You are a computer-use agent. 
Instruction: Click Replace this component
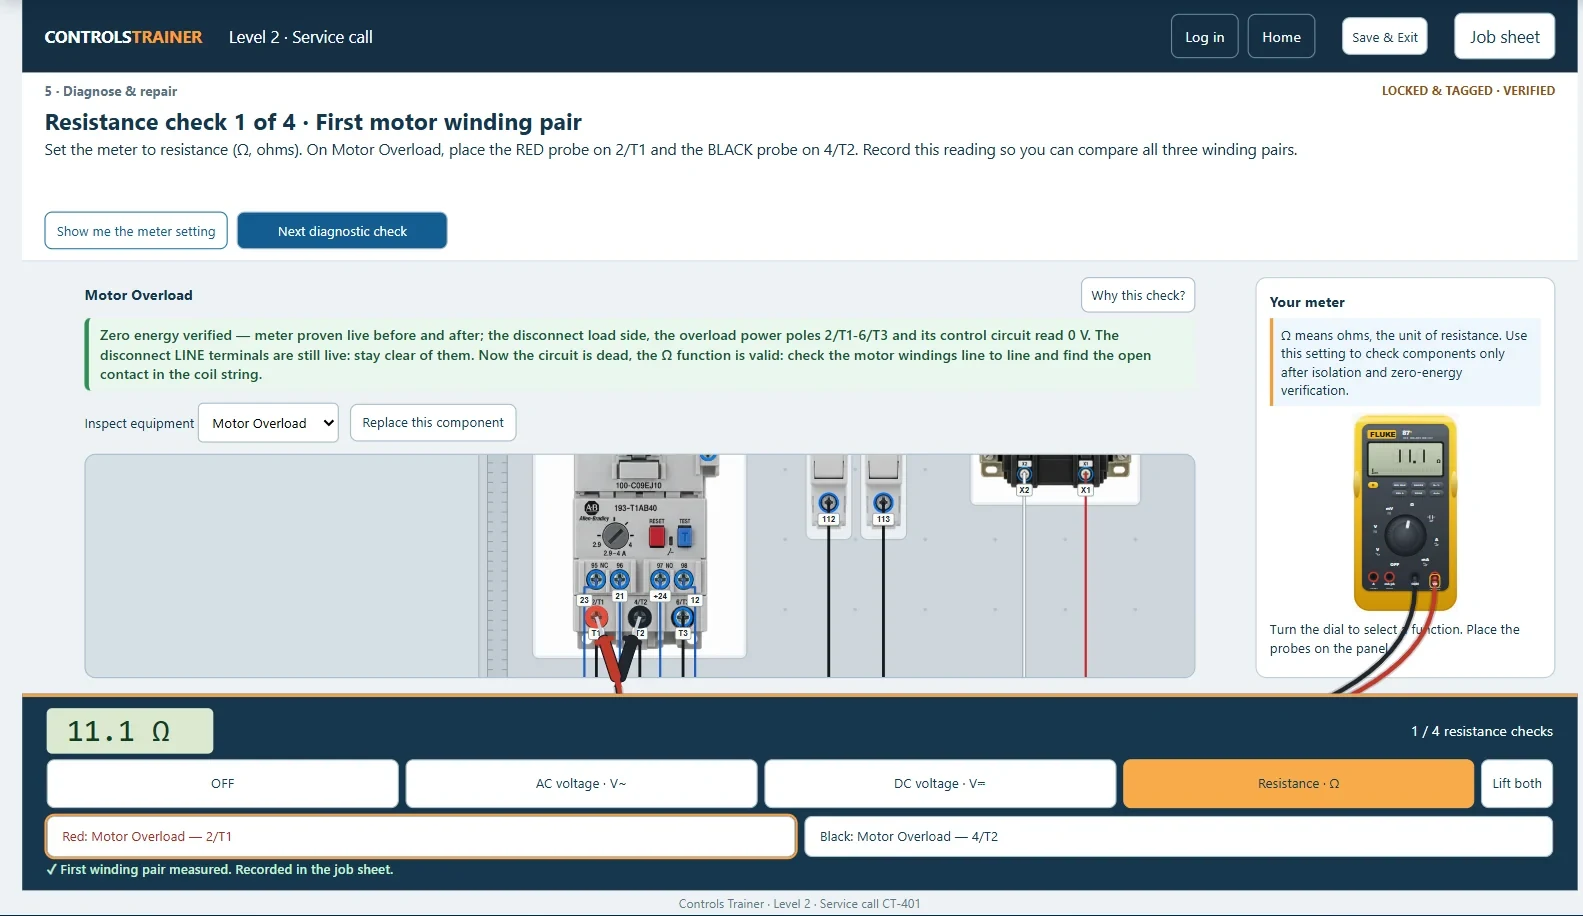pos(433,423)
